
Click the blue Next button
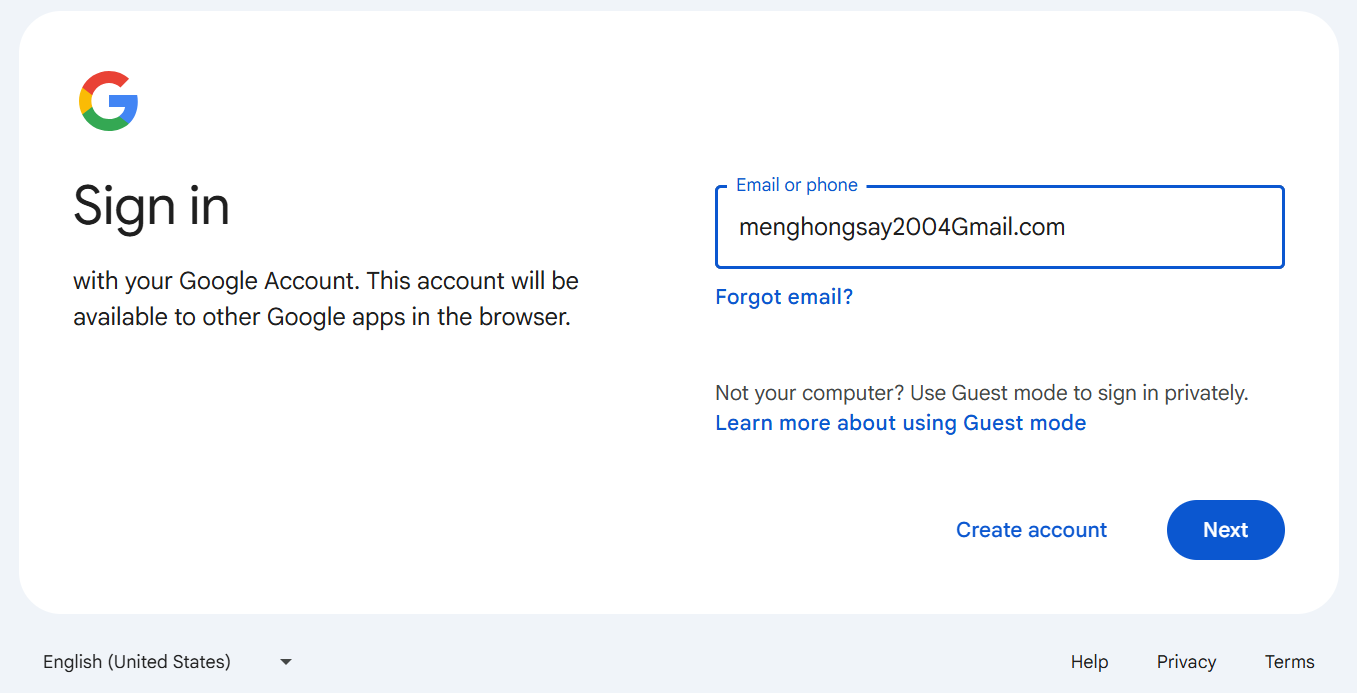click(1225, 530)
